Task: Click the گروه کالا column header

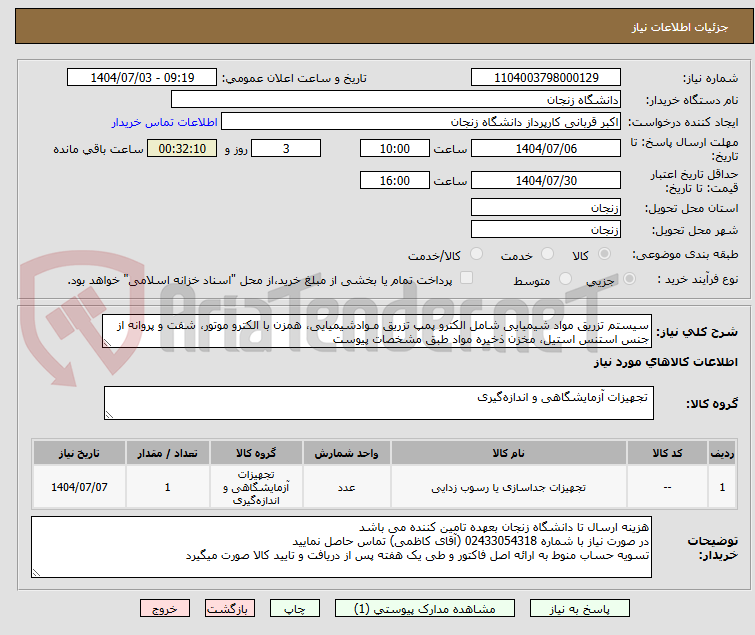Action: click(x=256, y=453)
